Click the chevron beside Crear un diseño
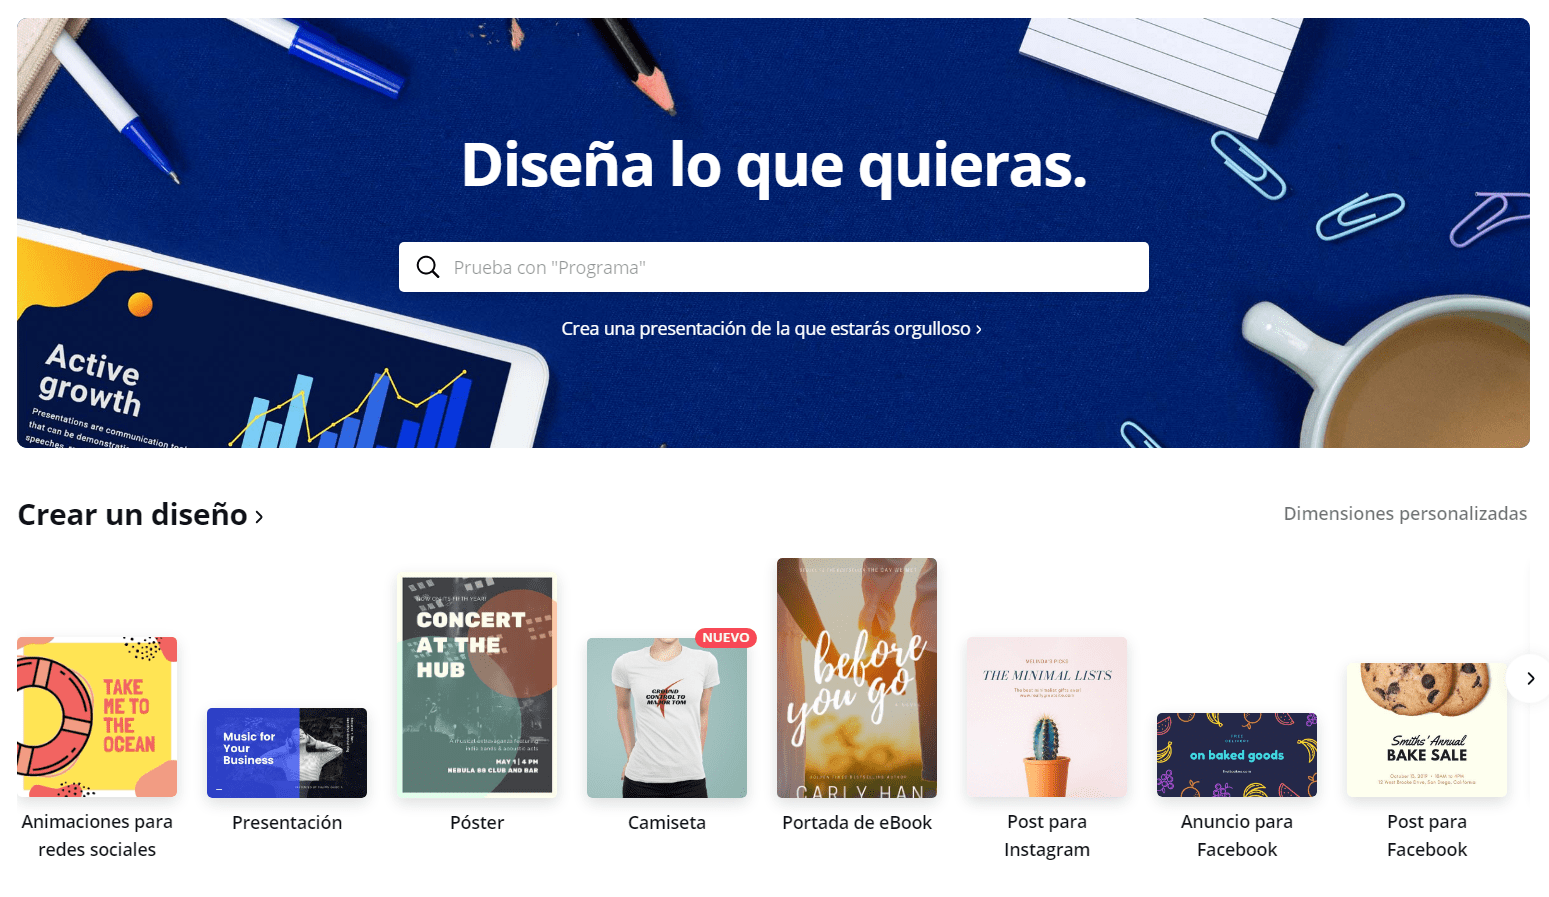 [x=259, y=516]
